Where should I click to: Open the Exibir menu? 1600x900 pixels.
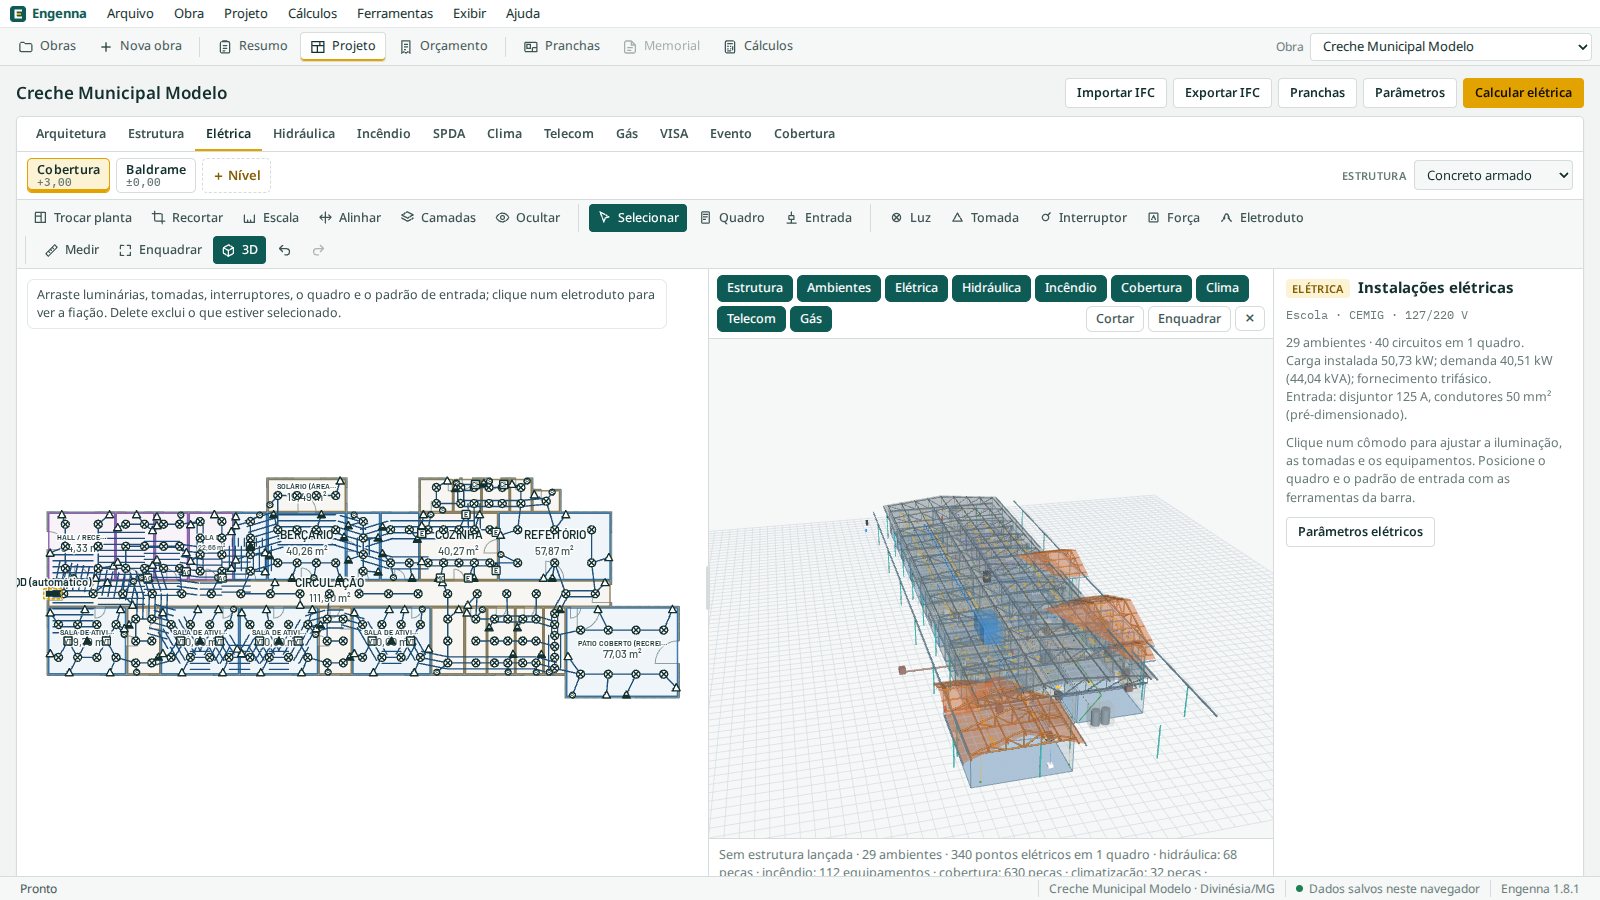pyautogui.click(x=469, y=14)
